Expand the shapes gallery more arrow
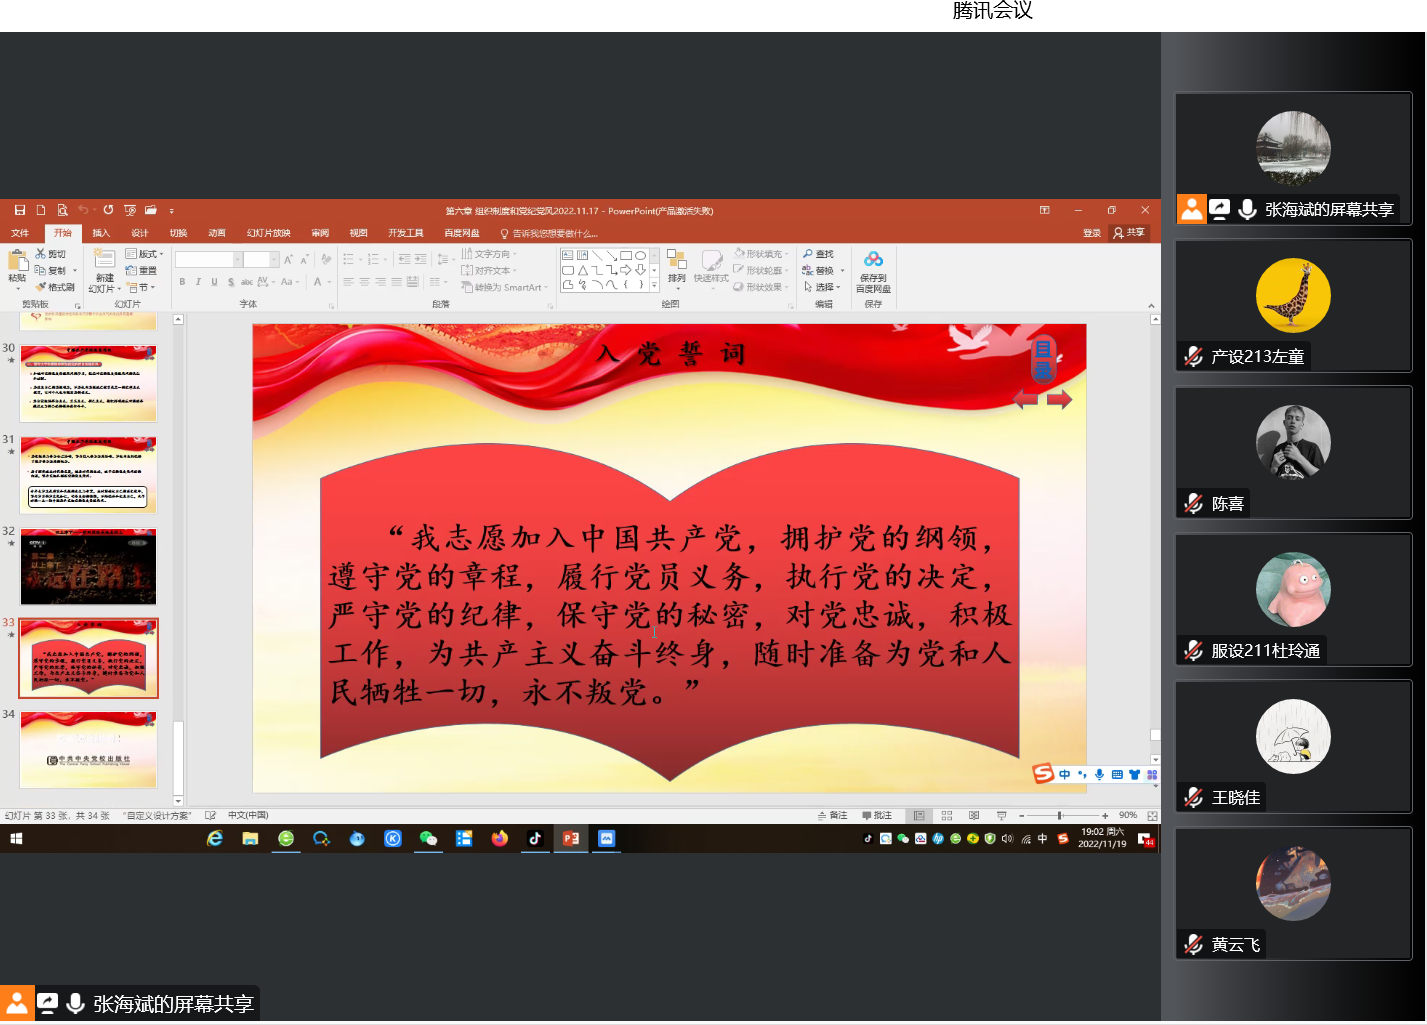This screenshot has width=1427, height=1025. point(655,285)
